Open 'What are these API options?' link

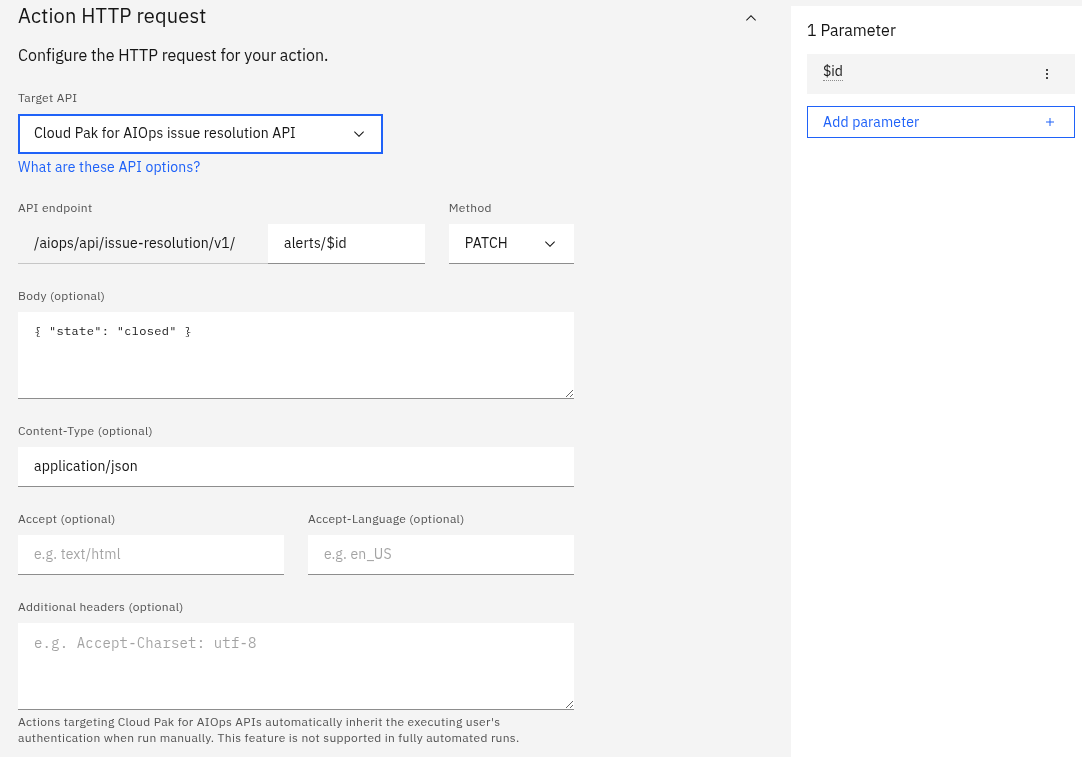click(x=109, y=167)
